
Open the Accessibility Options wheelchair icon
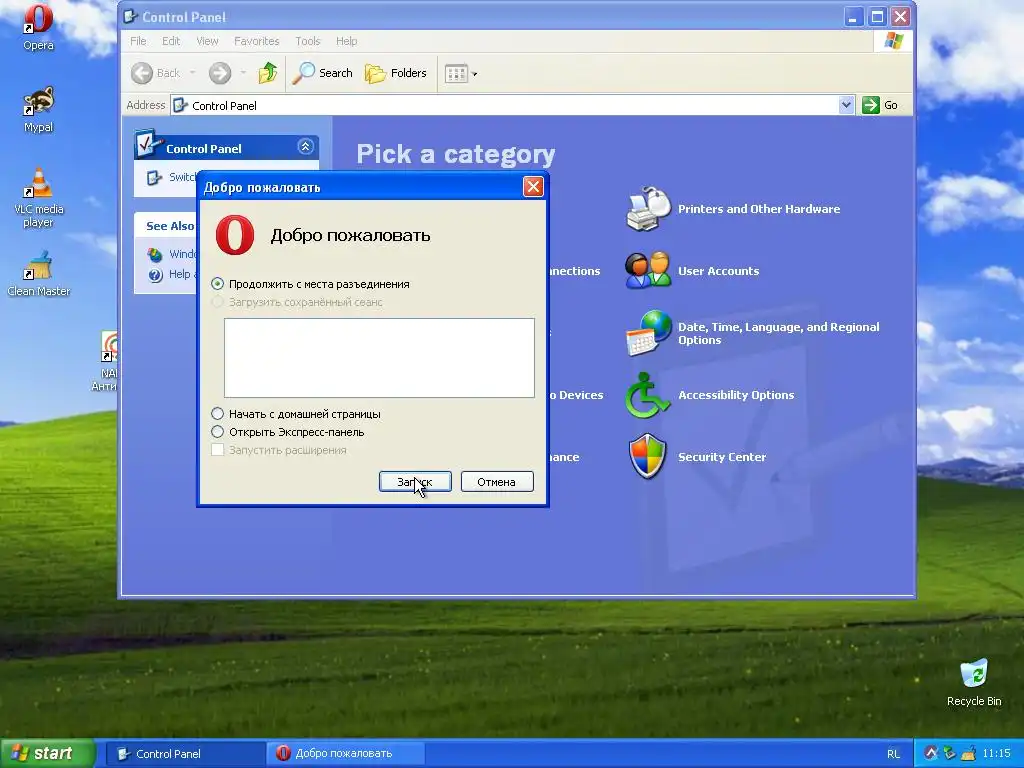[647, 395]
